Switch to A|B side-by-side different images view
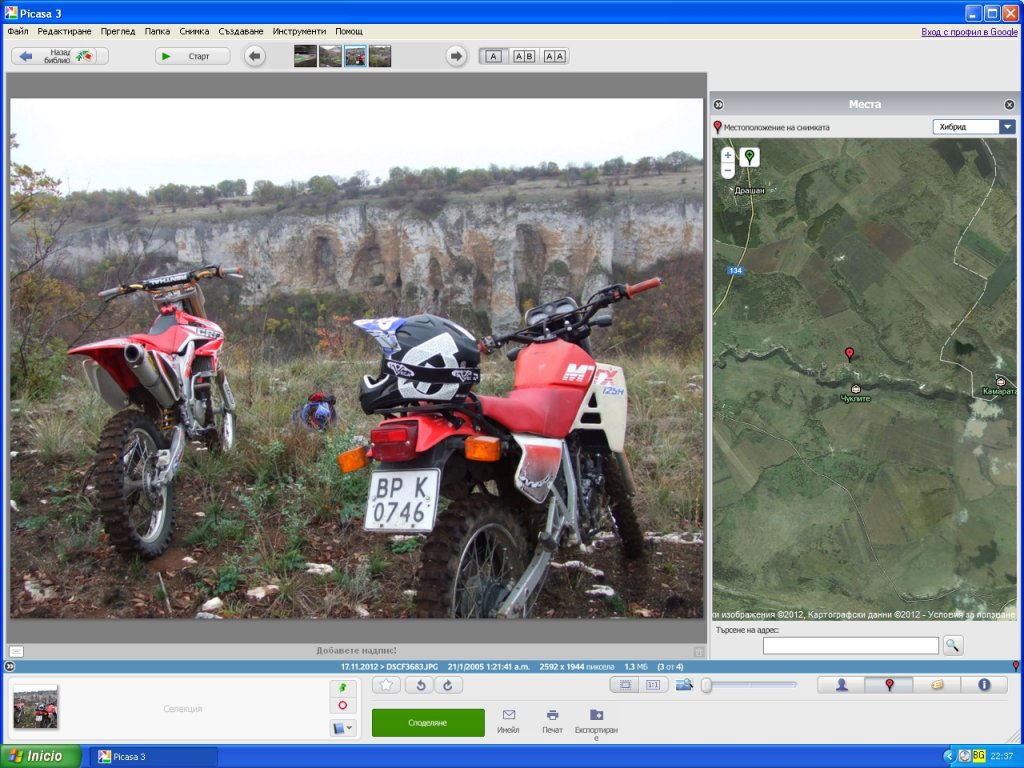This screenshot has width=1024, height=768. point(524,56)
